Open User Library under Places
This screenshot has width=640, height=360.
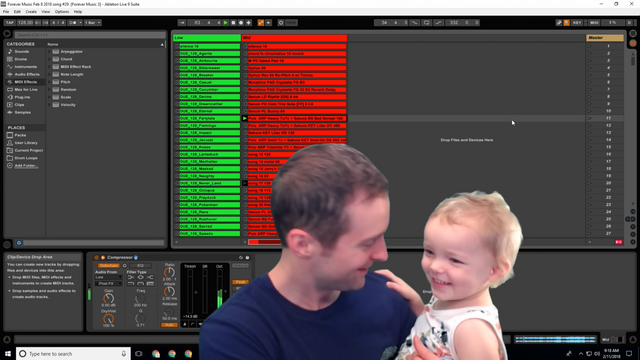click(26, 143)
